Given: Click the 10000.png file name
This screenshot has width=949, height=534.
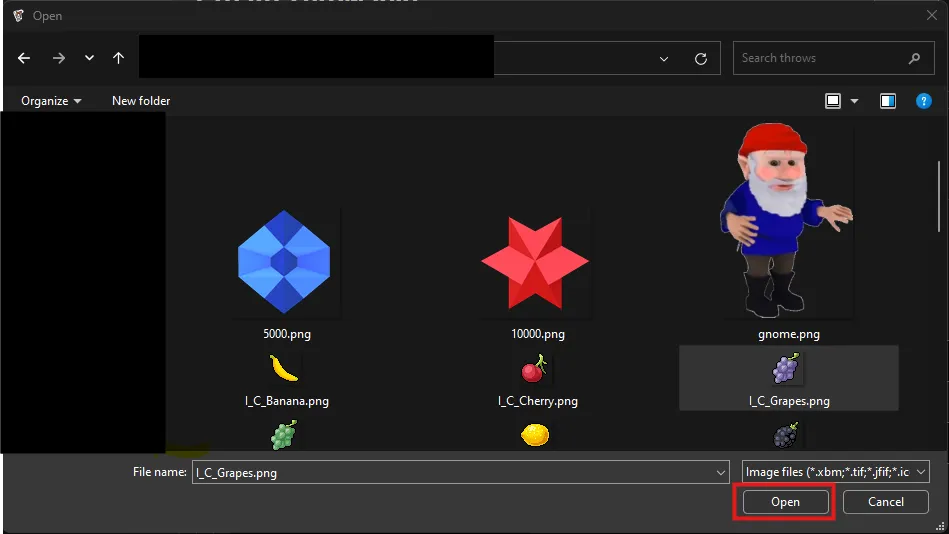Looking at the screenshot, I should tap(537, 334).
